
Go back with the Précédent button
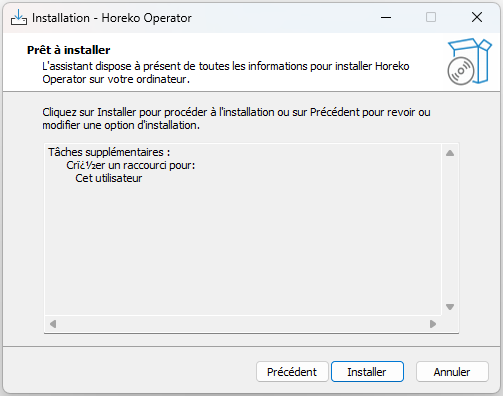coord(292,371)
